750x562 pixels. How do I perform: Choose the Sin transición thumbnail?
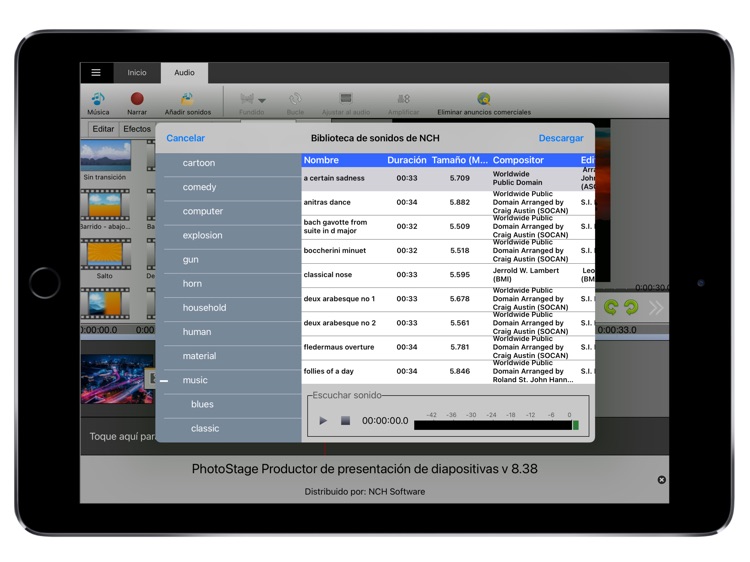click(106, 156)
